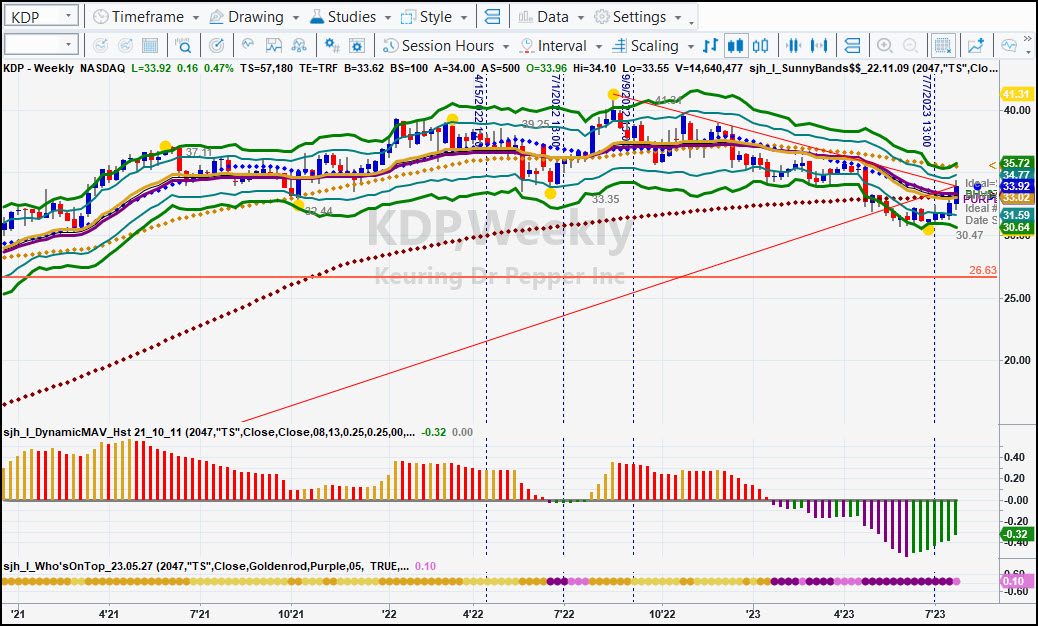Zoom in using the magnifier plus icon
The image size is (1038, 626).
(x=884, y=46)
